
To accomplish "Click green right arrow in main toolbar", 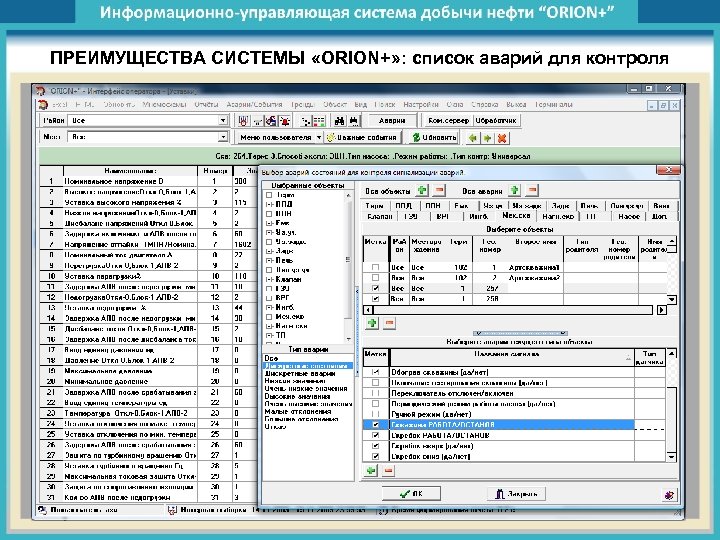I will [487, 137].
